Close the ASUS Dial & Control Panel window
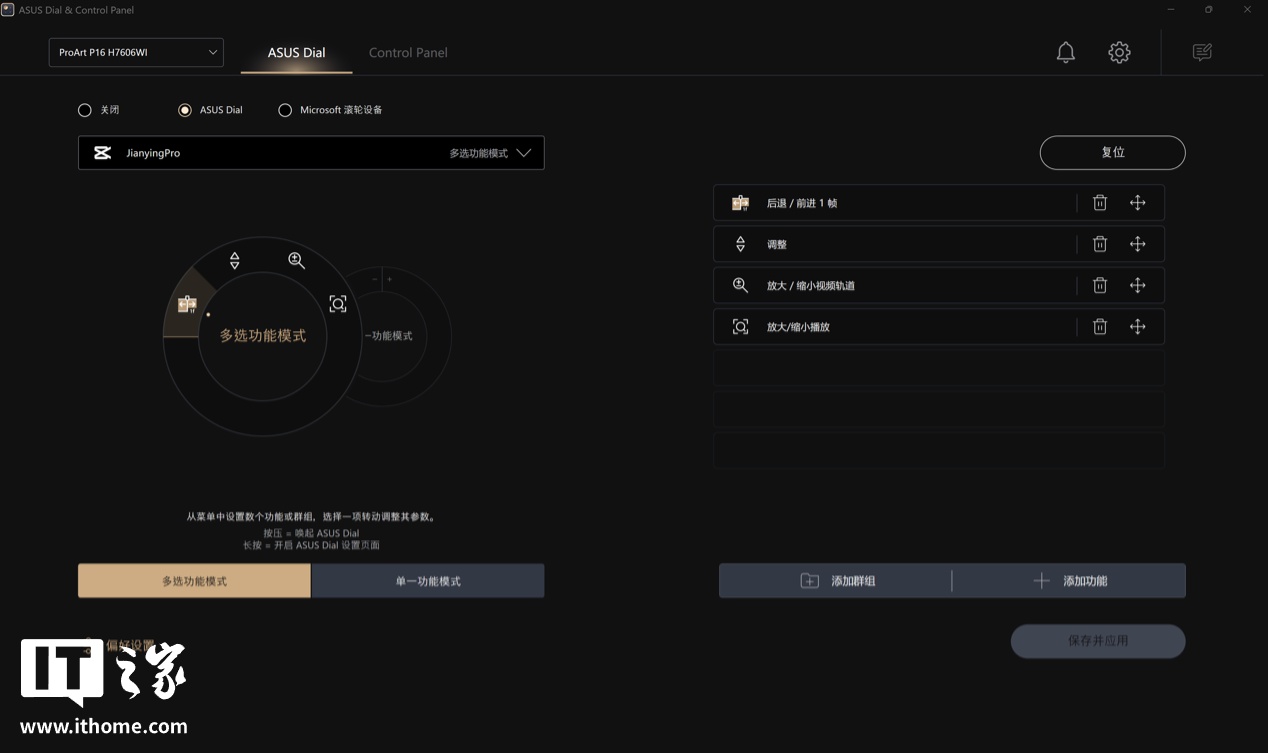The image size is (1268, 753). [1246, 9]
